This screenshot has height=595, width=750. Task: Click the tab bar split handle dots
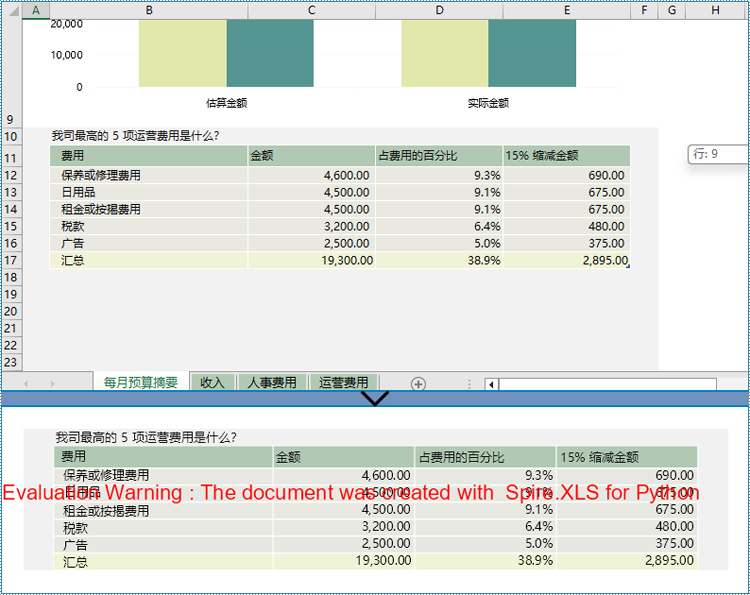[x=469, y=384]
